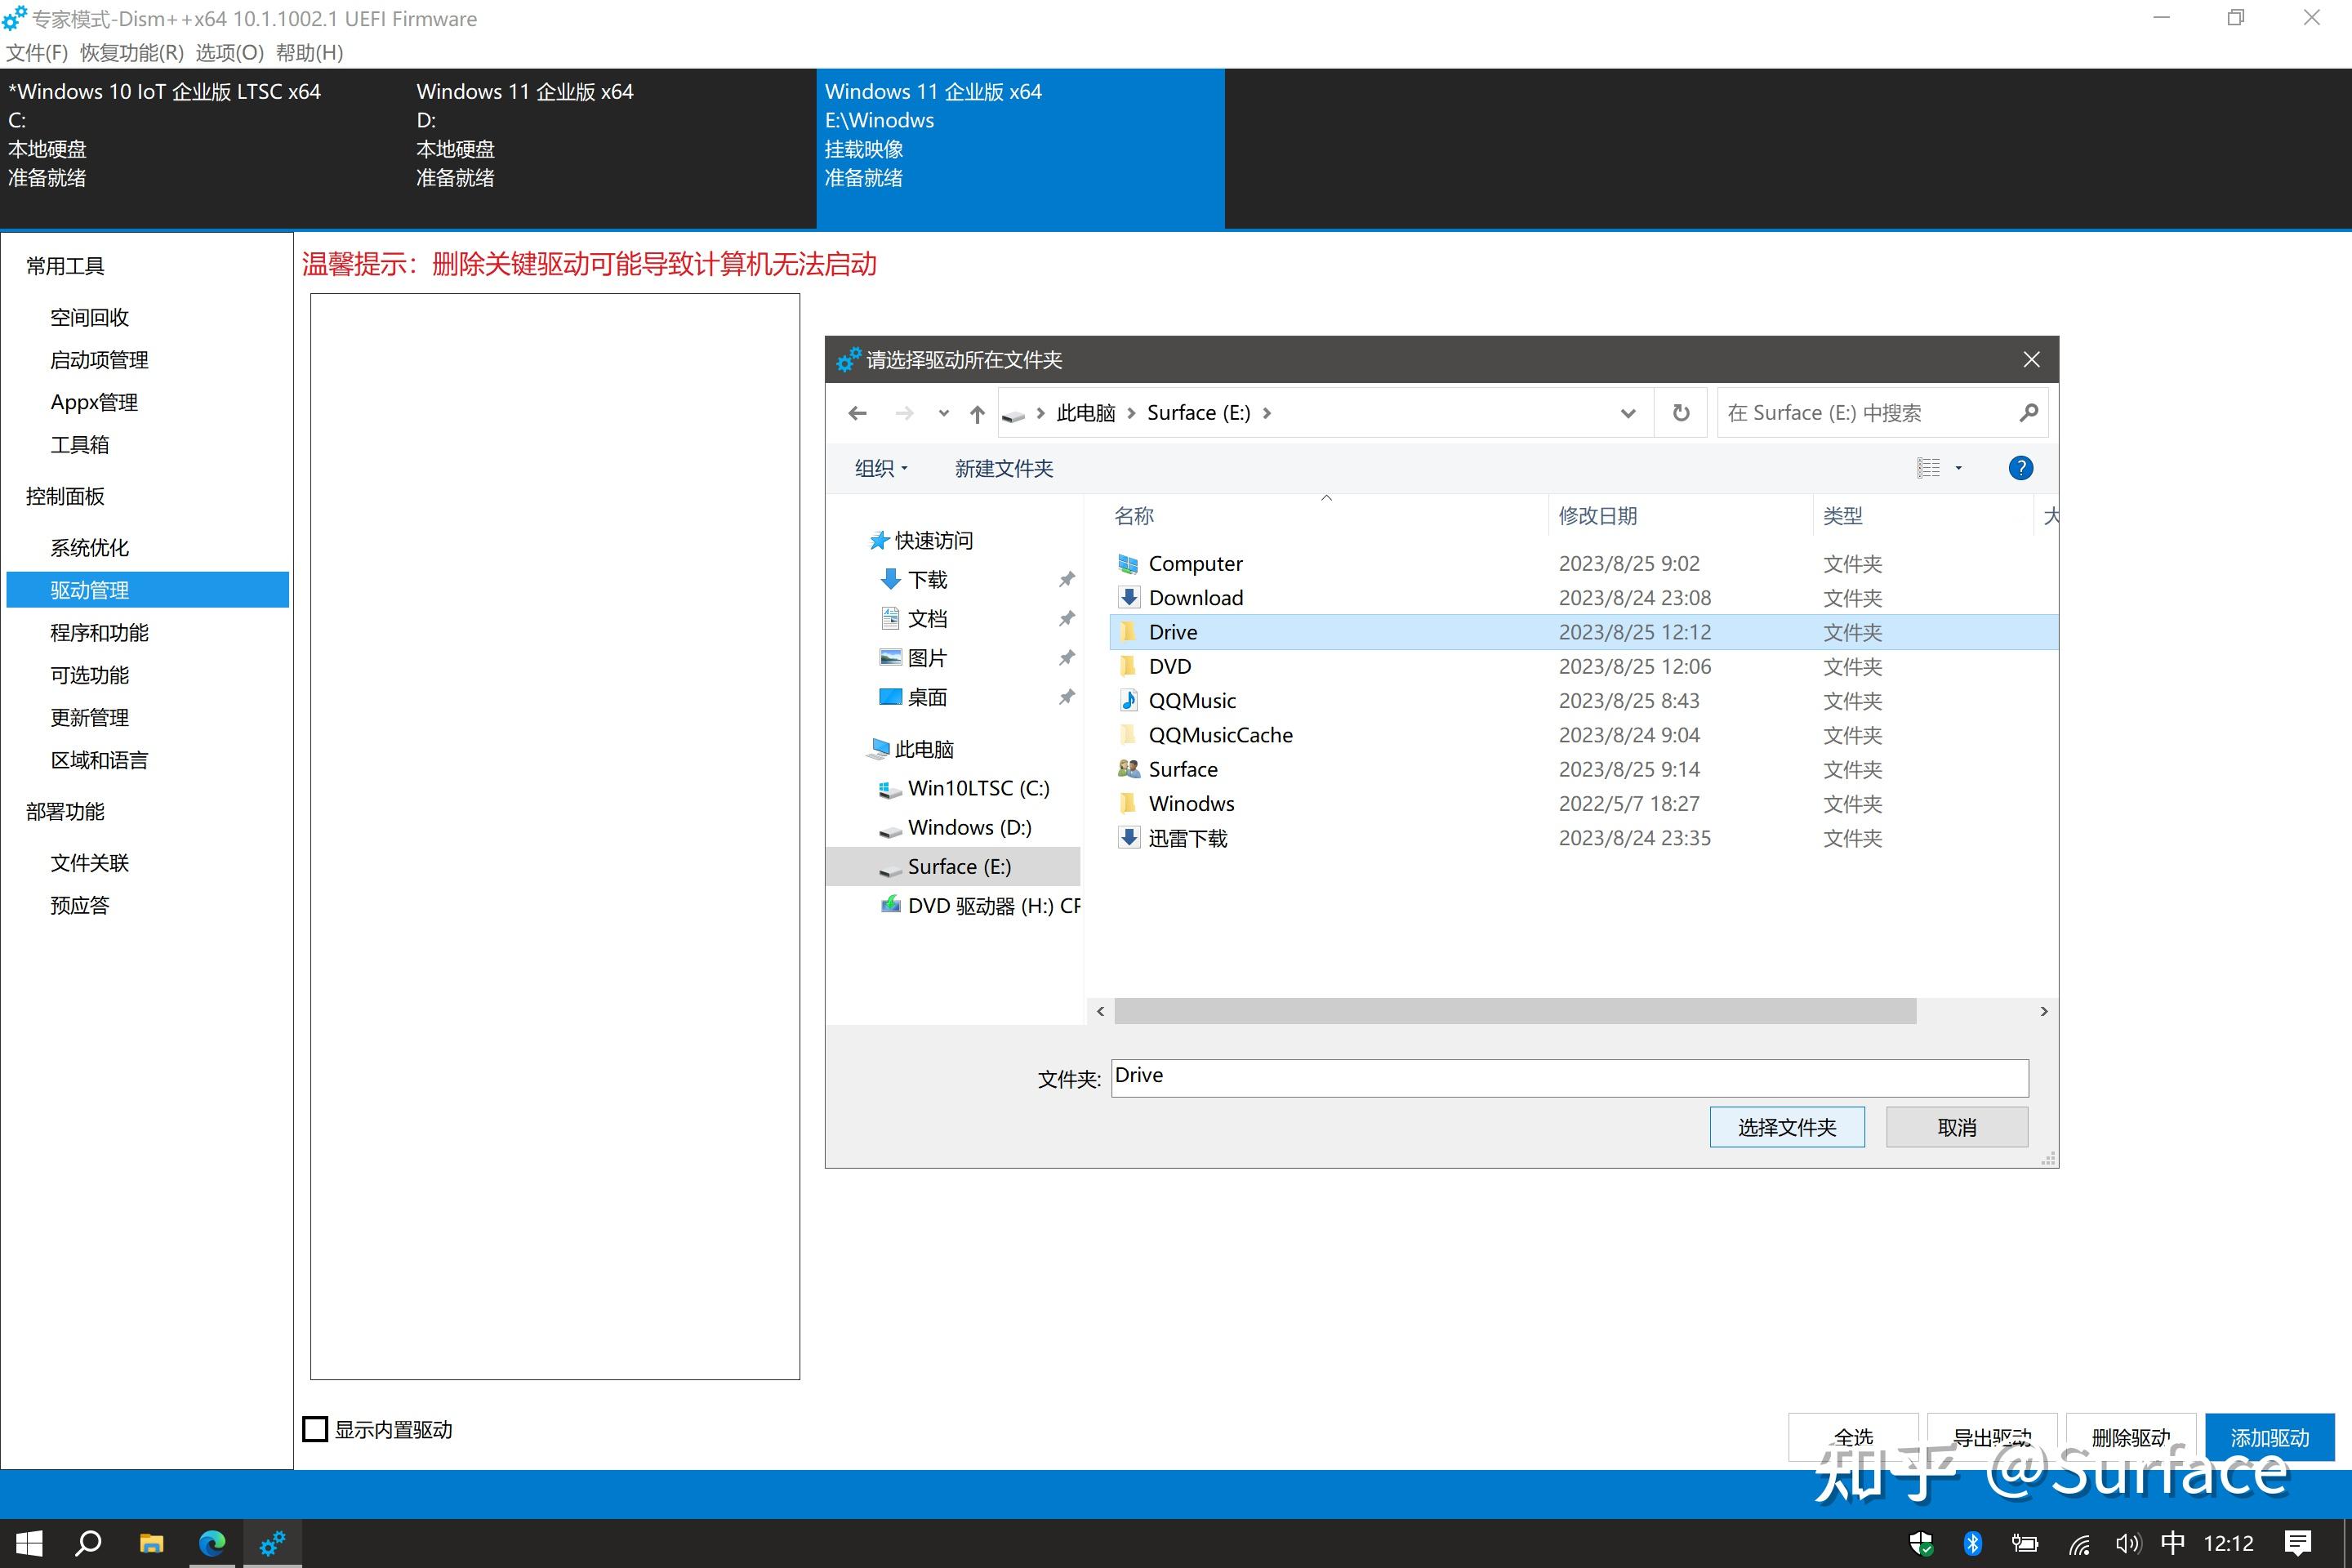
Task: Open the 组织 dropdown menu
Action: point(881,468)
